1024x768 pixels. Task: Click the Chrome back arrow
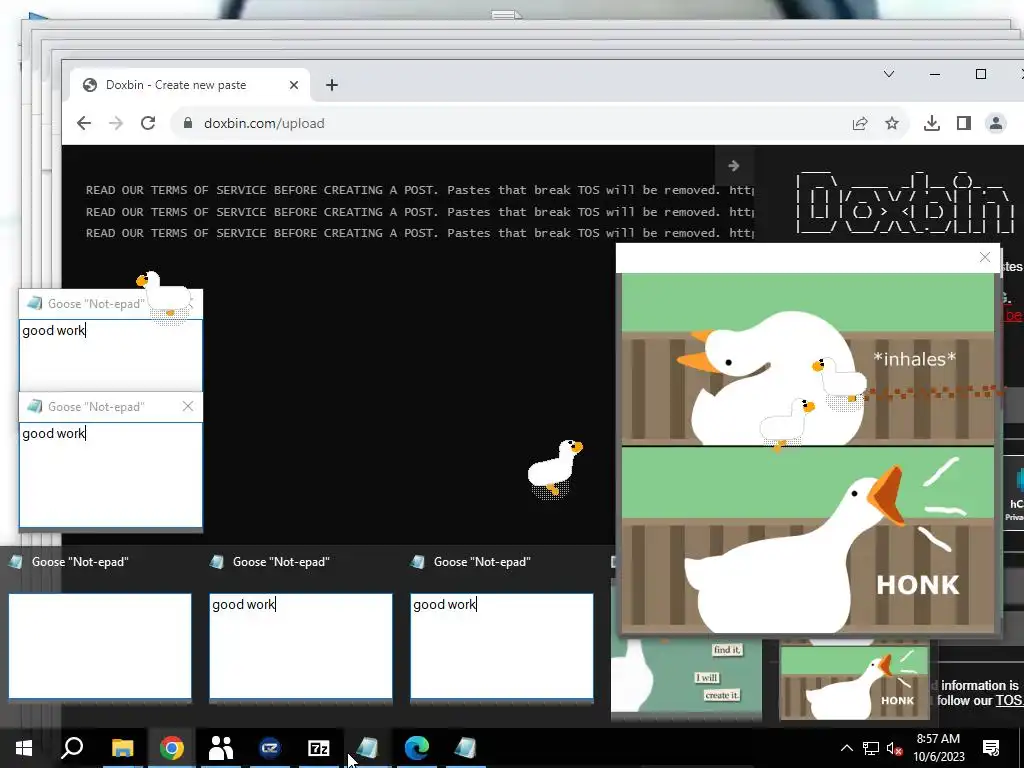click(84, 123)
